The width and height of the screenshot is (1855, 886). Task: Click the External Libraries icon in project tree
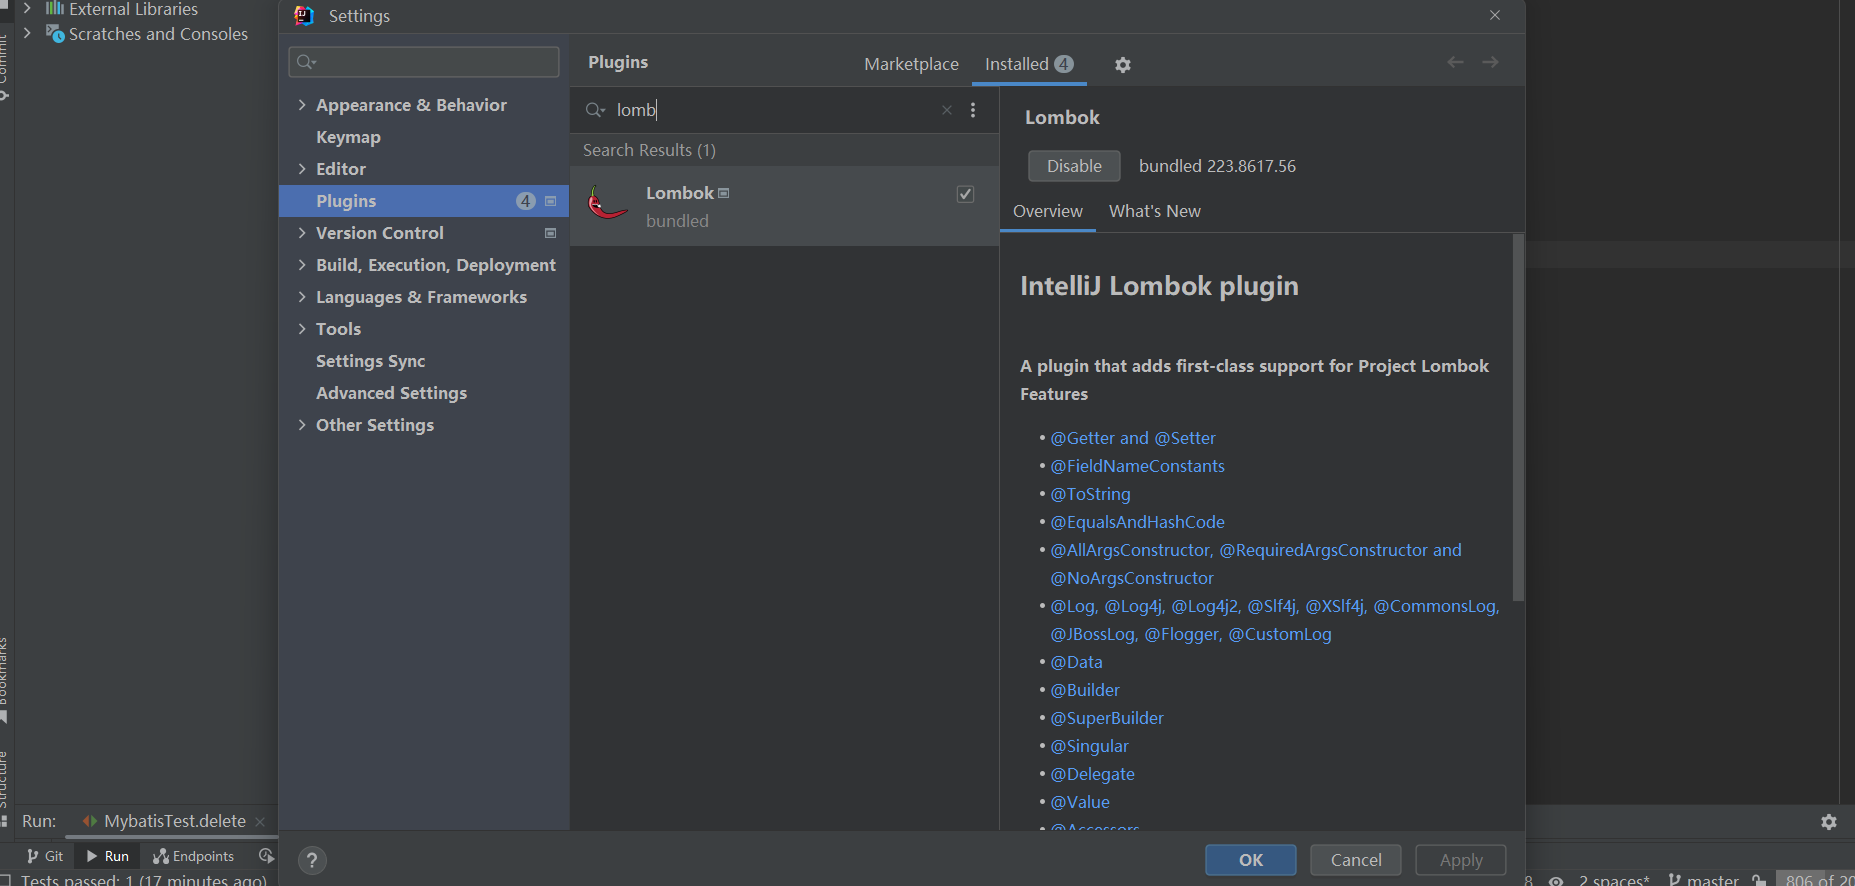point(55,9)
